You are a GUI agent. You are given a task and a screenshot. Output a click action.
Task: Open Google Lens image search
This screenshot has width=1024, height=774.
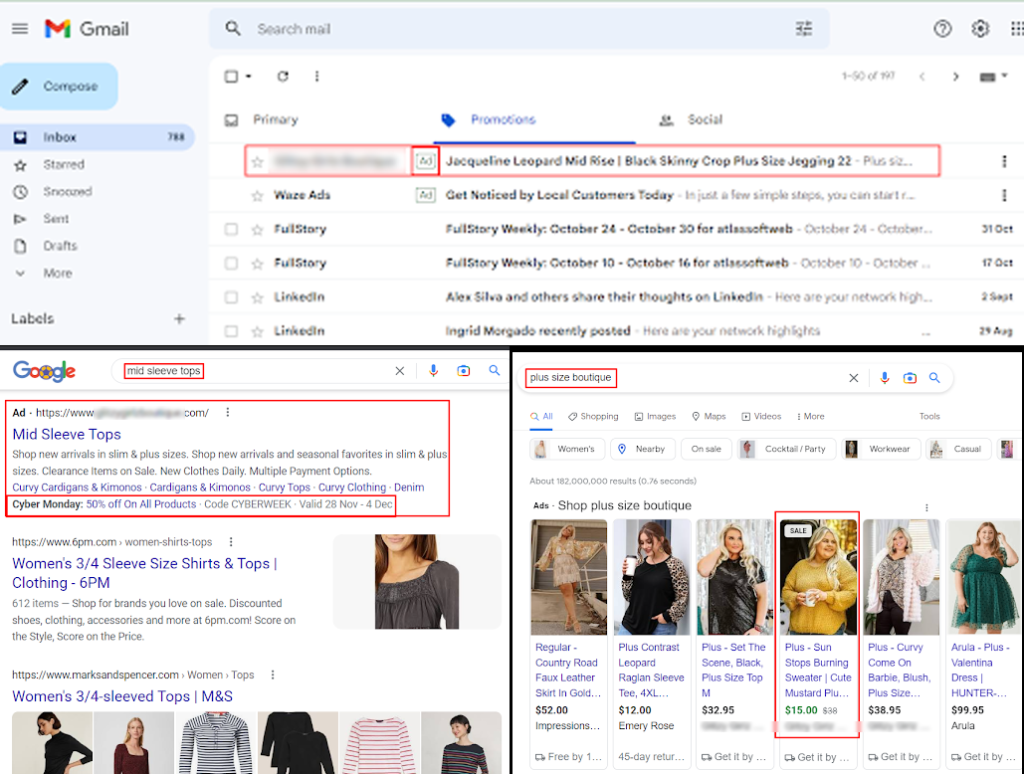[464, 370]
